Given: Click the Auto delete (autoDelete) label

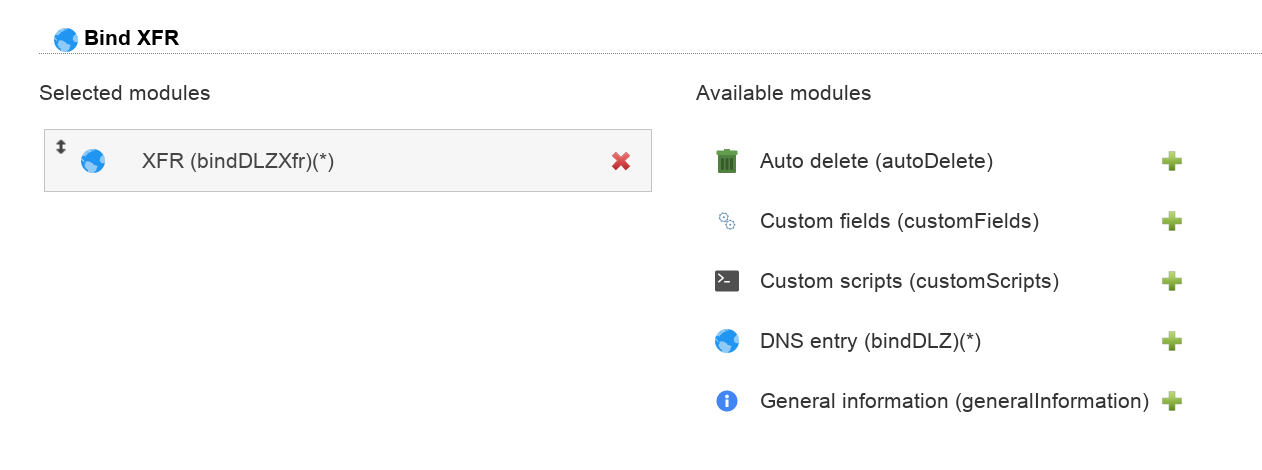Looking at the screenshot, I should [x=876, y=161].
